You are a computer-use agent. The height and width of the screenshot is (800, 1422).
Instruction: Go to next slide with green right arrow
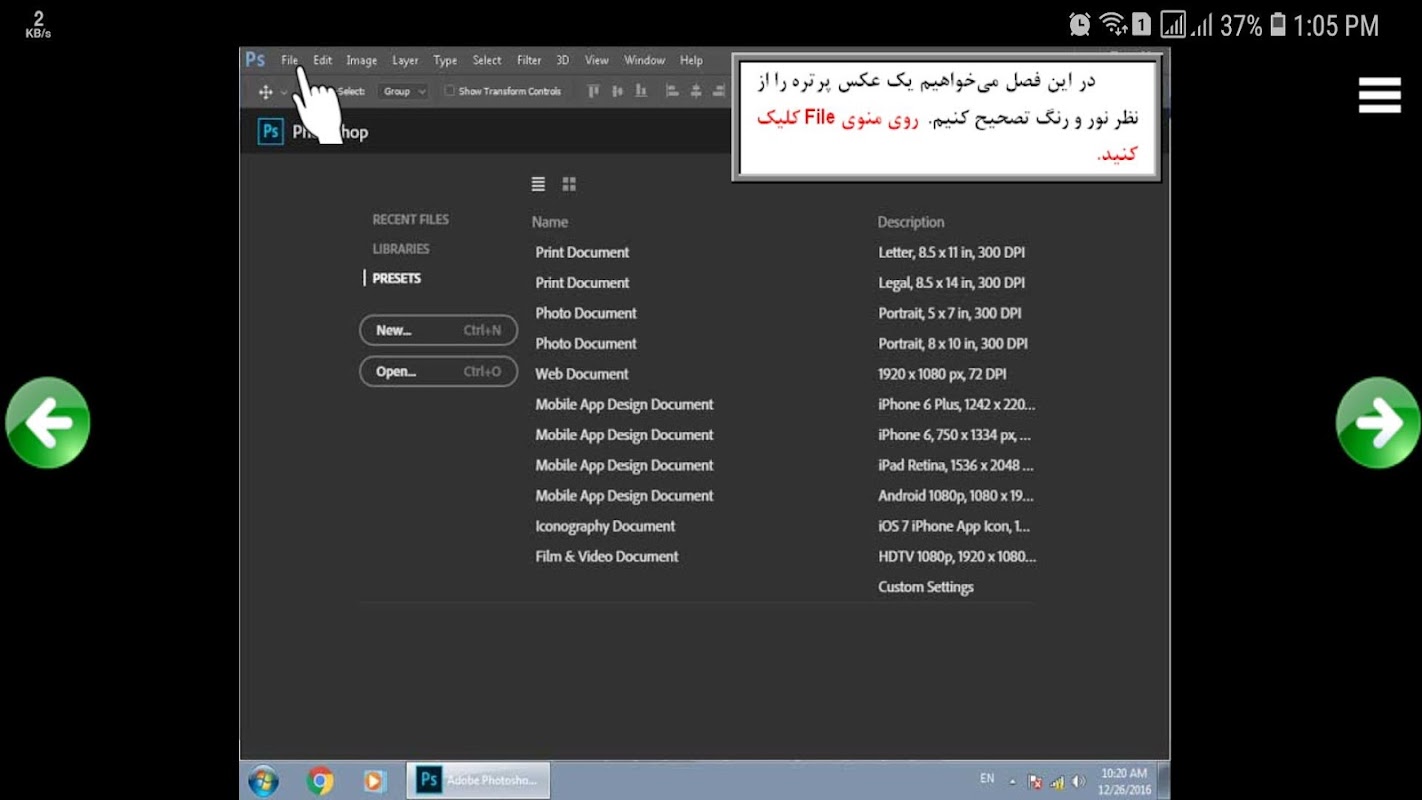(1378, 422)
